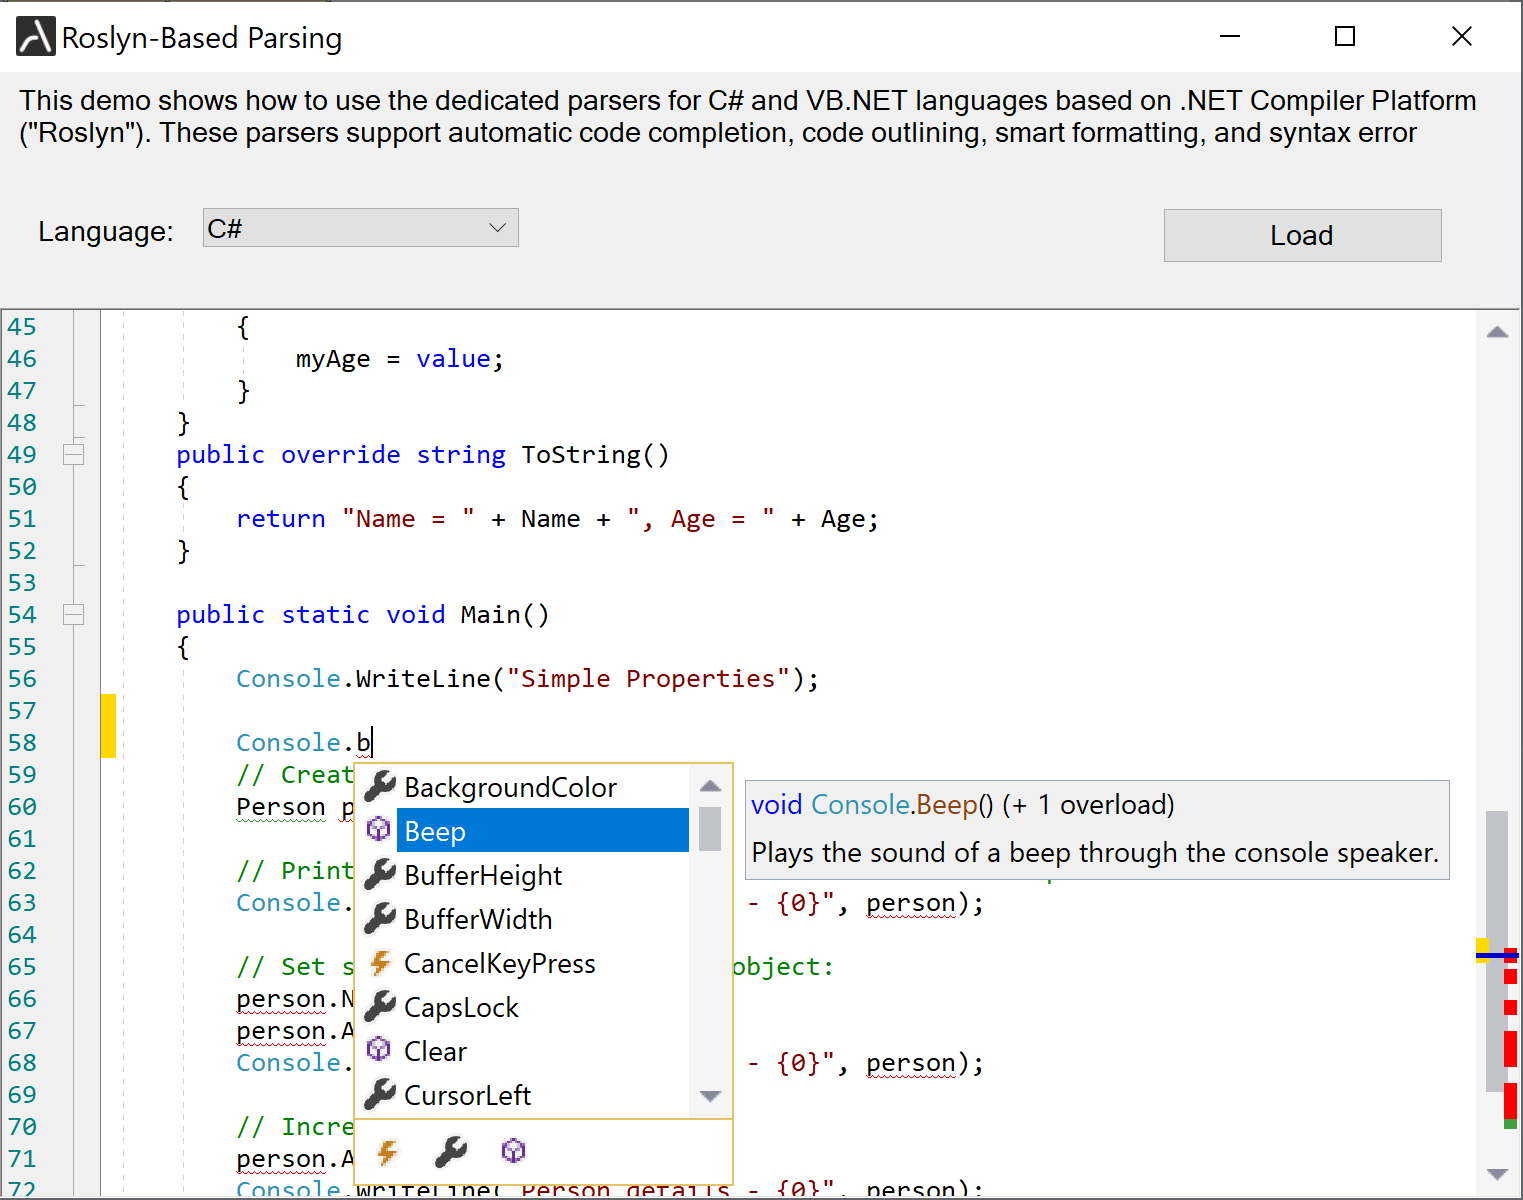Image resolution: width=1523 pixels, height=1200 pixels.
Task: Click the editor's vertical scrollbar up arrow
Action: 1497,332
